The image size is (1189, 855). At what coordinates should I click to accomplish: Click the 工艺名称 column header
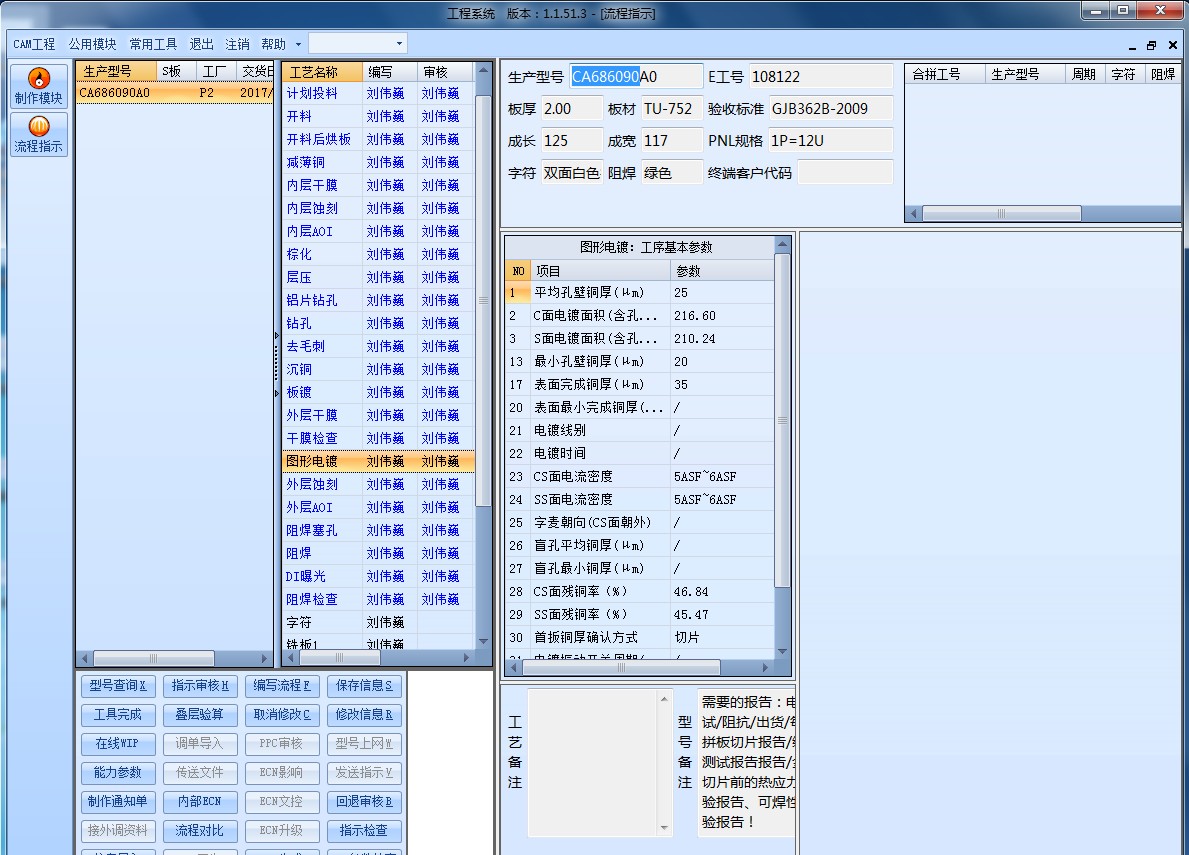[x=322, y=72]
